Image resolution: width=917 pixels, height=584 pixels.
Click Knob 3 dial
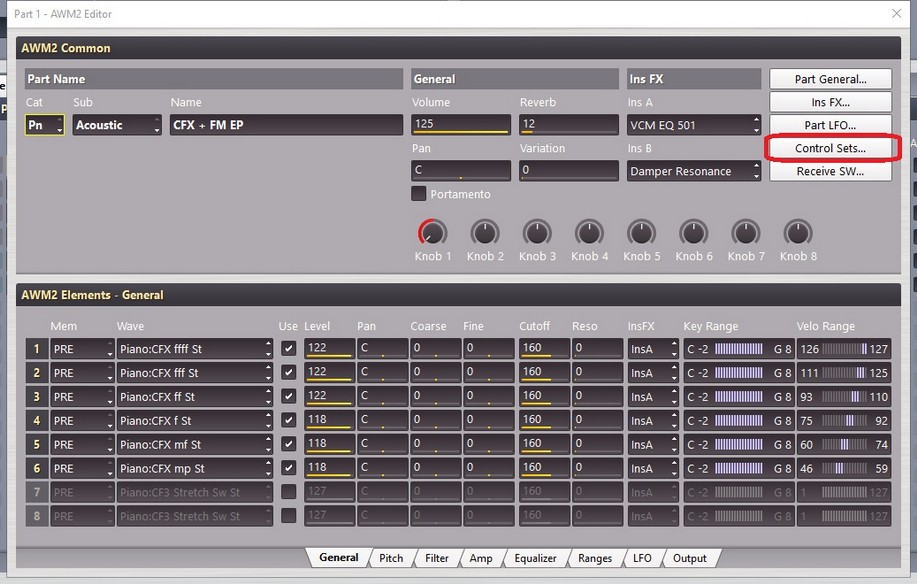[x=537, y=233]
